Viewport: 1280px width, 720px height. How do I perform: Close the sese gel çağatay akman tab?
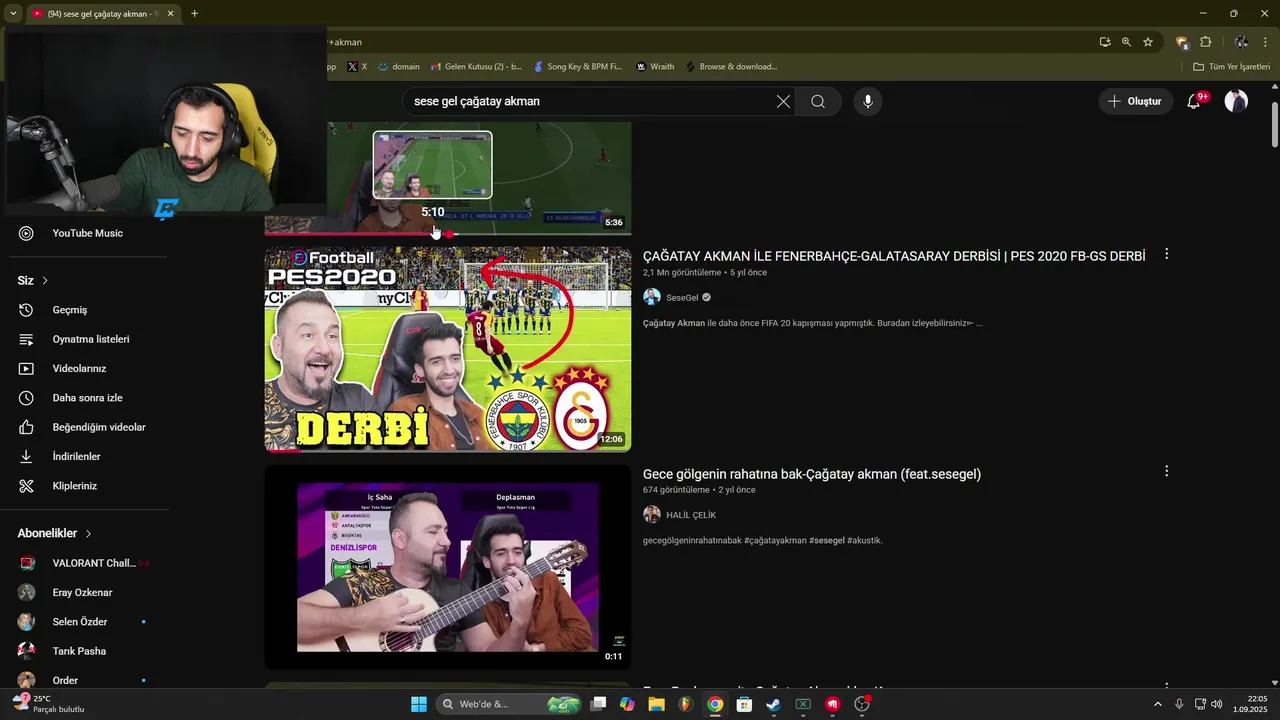point(170,14)
